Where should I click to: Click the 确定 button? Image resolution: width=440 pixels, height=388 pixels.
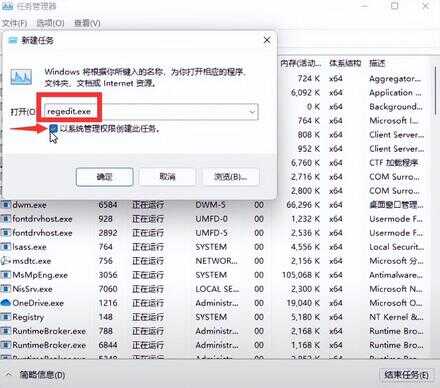[x=104, y=177]
